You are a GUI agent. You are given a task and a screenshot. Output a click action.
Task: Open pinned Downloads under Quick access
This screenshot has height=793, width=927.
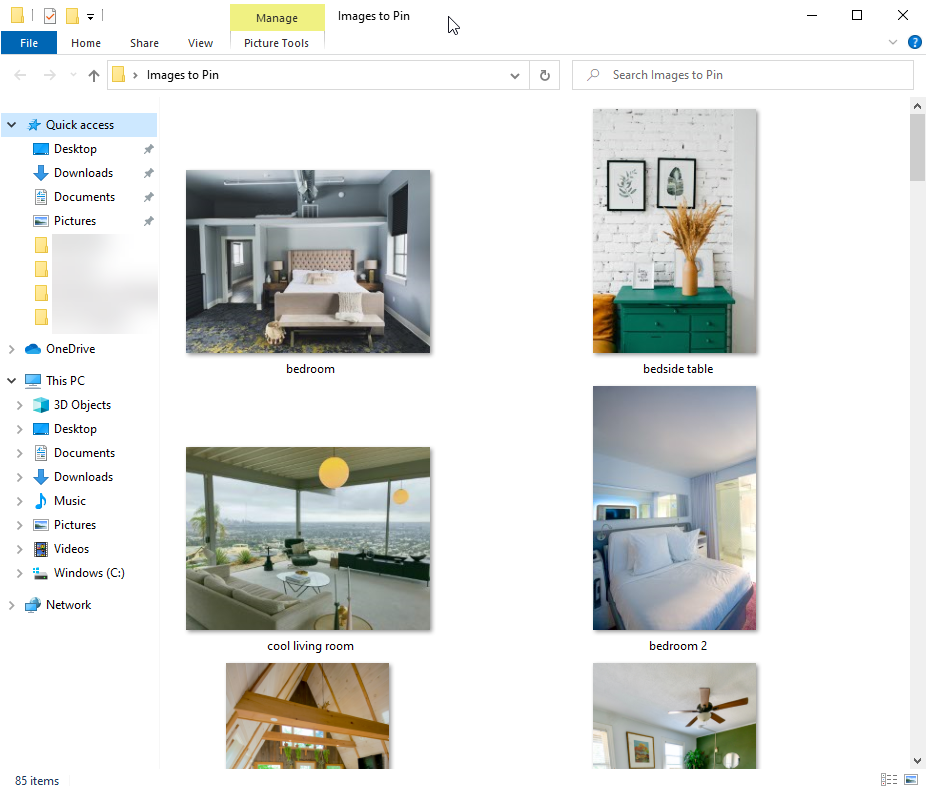83,173
